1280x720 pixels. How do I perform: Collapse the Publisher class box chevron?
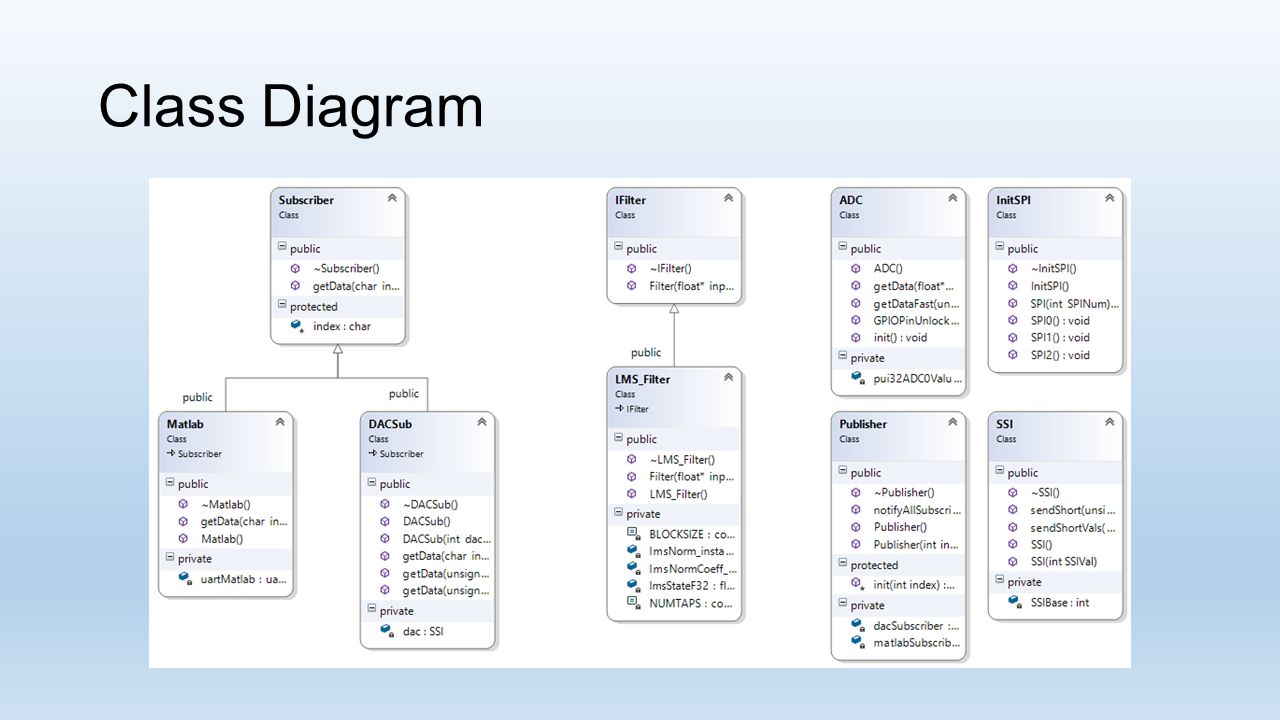(x=952, y=423)
